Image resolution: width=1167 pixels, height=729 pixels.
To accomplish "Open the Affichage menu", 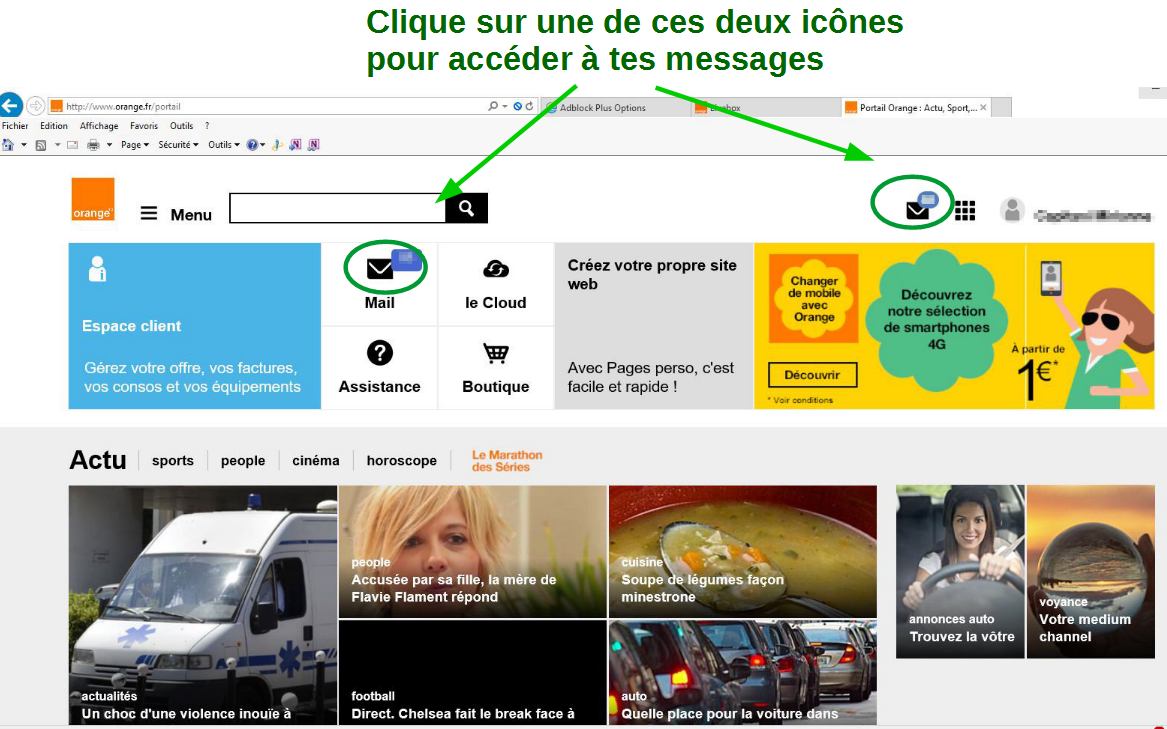I will 99,126.
